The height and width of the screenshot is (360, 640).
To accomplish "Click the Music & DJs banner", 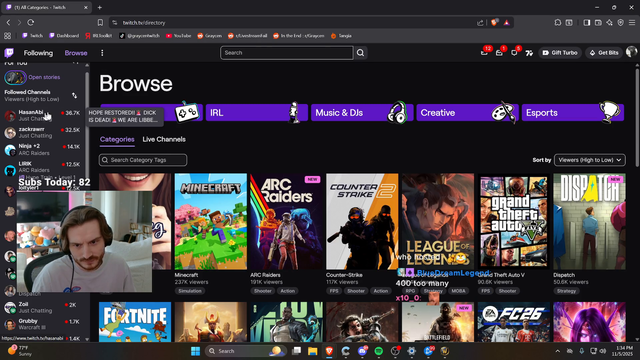I will pyautogui.click(x=362, y=113).
